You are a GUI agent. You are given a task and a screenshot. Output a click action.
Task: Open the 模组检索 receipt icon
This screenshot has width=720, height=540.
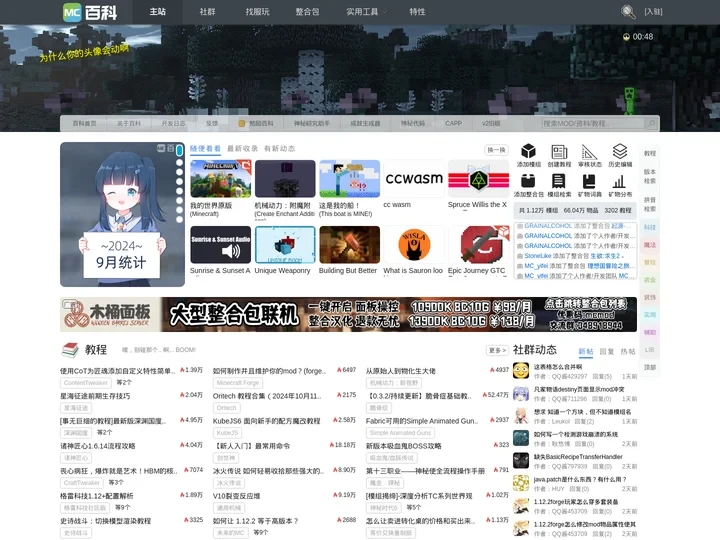(559, 181)
